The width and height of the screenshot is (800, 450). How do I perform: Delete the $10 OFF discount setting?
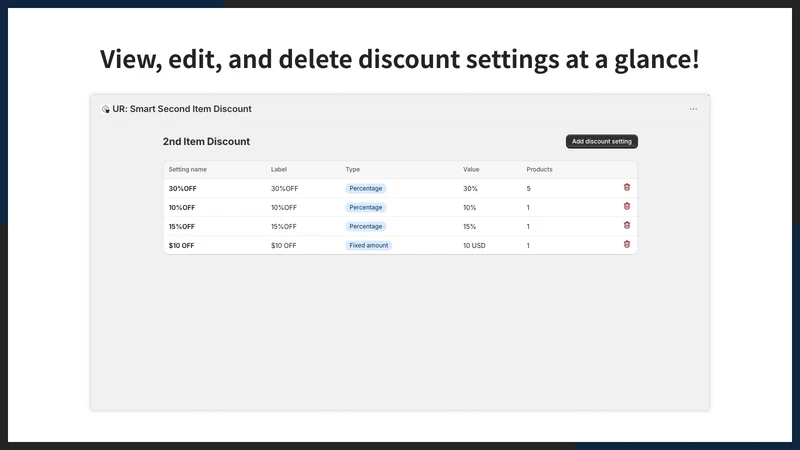pos(627,244)
